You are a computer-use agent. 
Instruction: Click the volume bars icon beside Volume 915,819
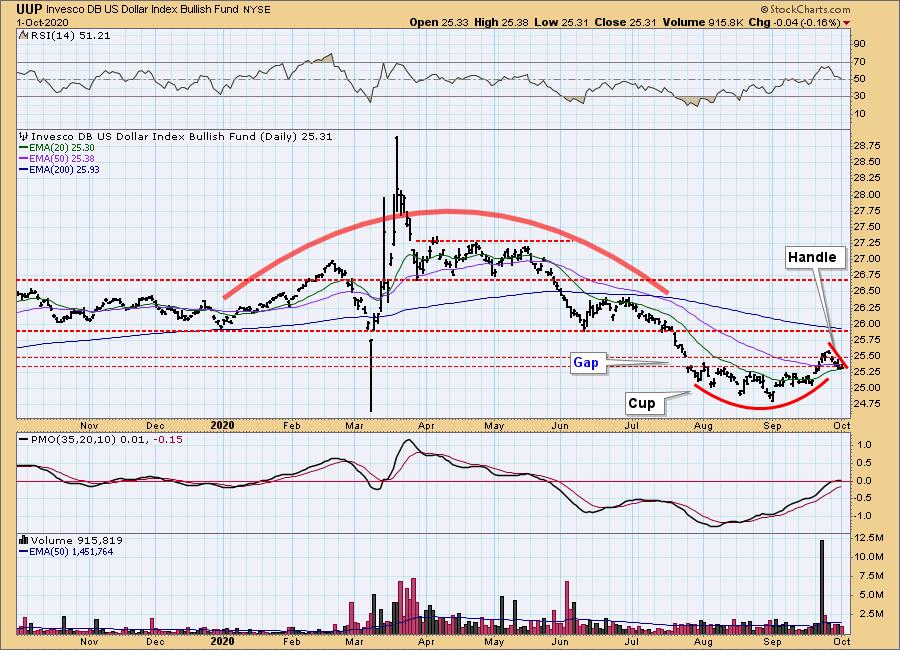(24, 540)
